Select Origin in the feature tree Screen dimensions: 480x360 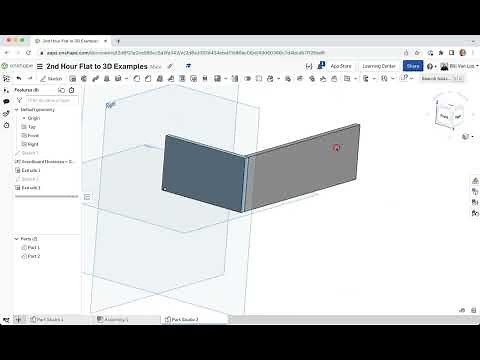pyautogui.click(x=34, y=118)
